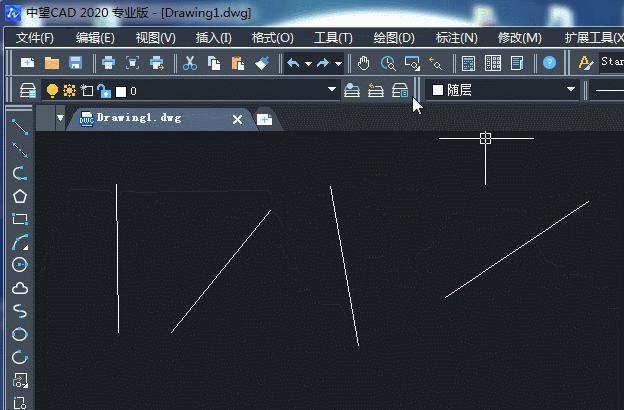Viewport: 624px width, 410px height.
Task: Create a new drawing file
Action: click(x=27, y=63)
